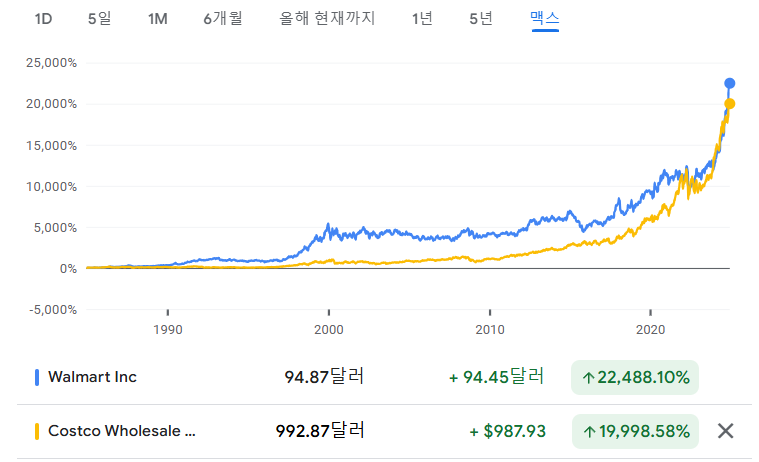Click Costco's 19,998.58% gain badge
This screenshot has width=759, height=462.
635,431
